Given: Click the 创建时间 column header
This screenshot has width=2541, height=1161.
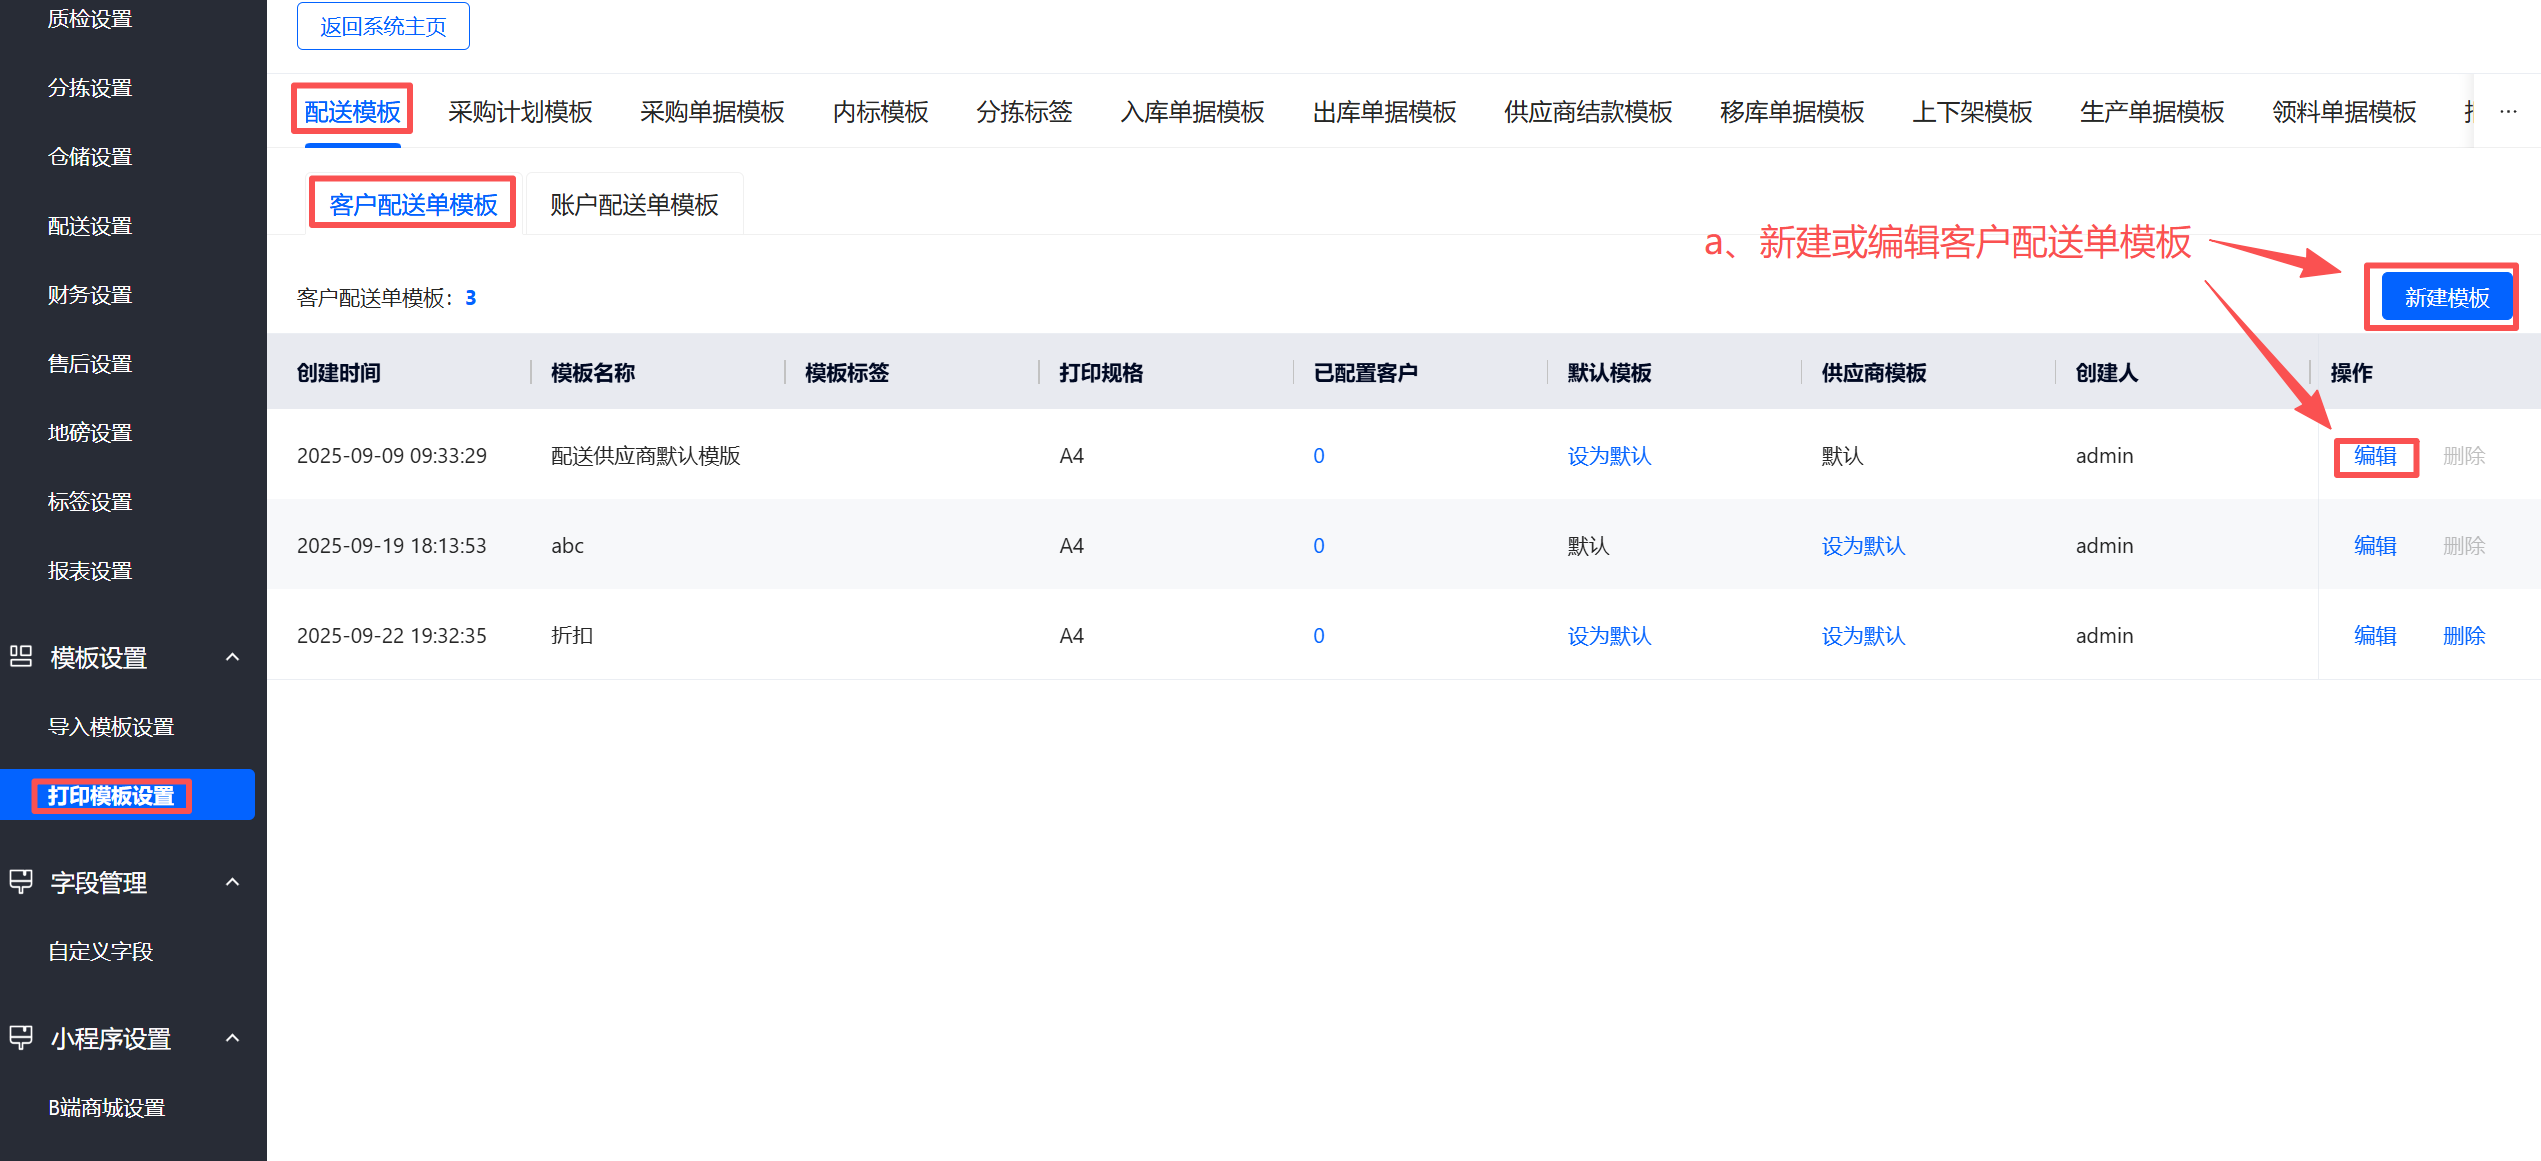Looking at the screenshot, I should click(339, 373).
